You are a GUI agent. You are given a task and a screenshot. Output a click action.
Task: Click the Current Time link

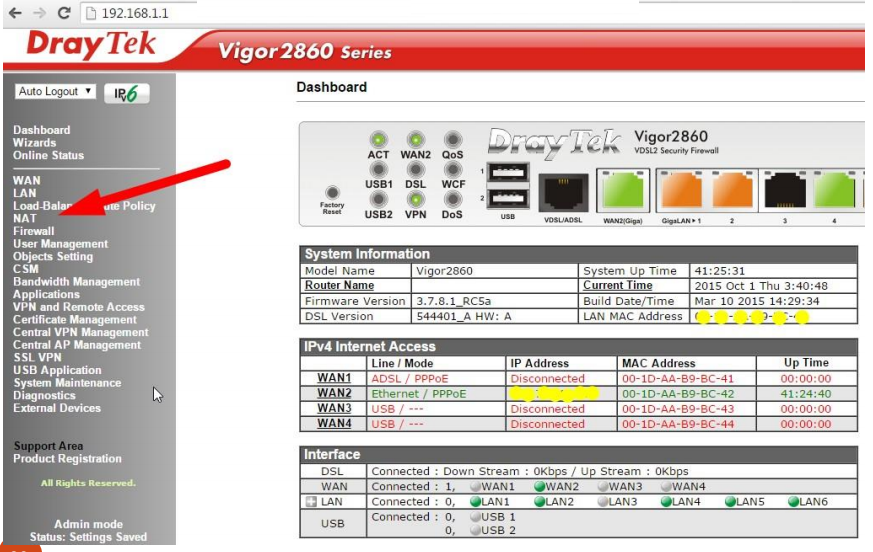[x=617, y=286]
